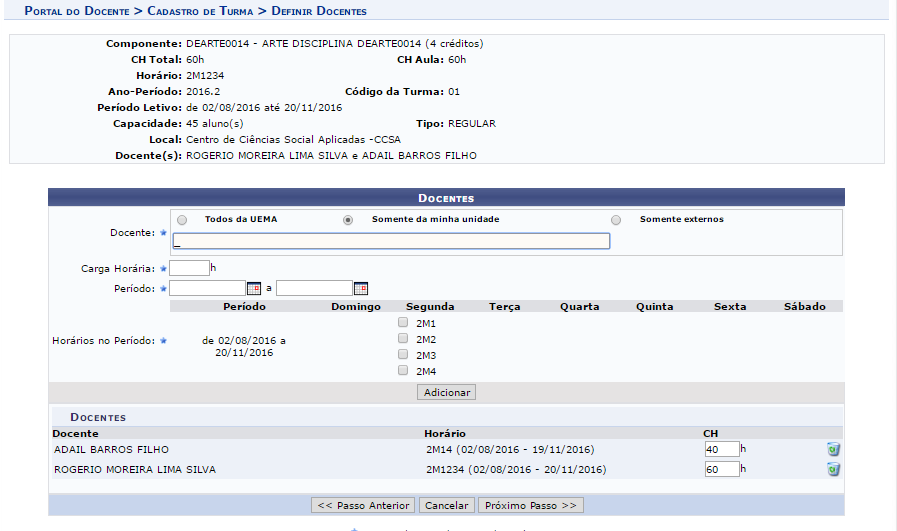The width and height of the screenshot is (897, 531).
Task: Check the 2M1 schedule checkbox
Action: tap(403, 322)
